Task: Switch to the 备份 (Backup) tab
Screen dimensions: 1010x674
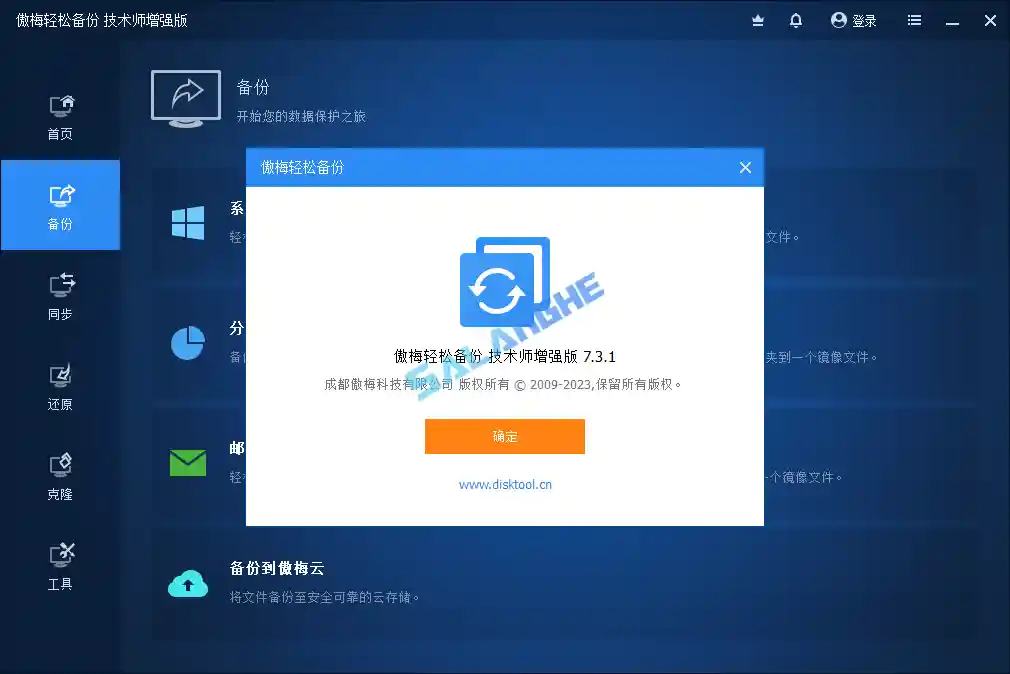Action: (x=60, y=205)
